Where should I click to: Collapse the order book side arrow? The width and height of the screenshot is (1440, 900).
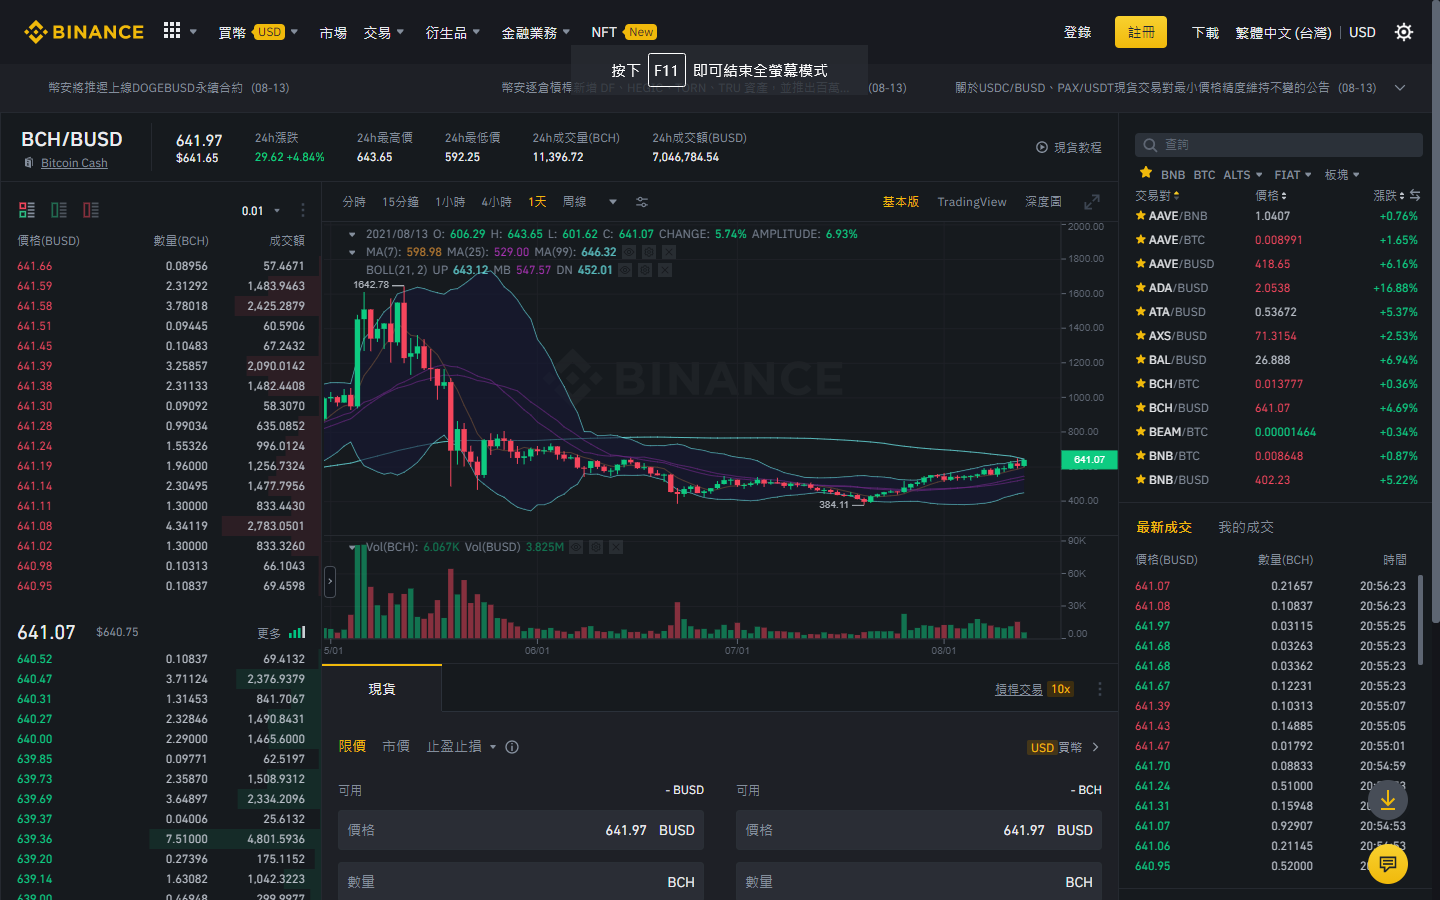(x=330, y=581)
